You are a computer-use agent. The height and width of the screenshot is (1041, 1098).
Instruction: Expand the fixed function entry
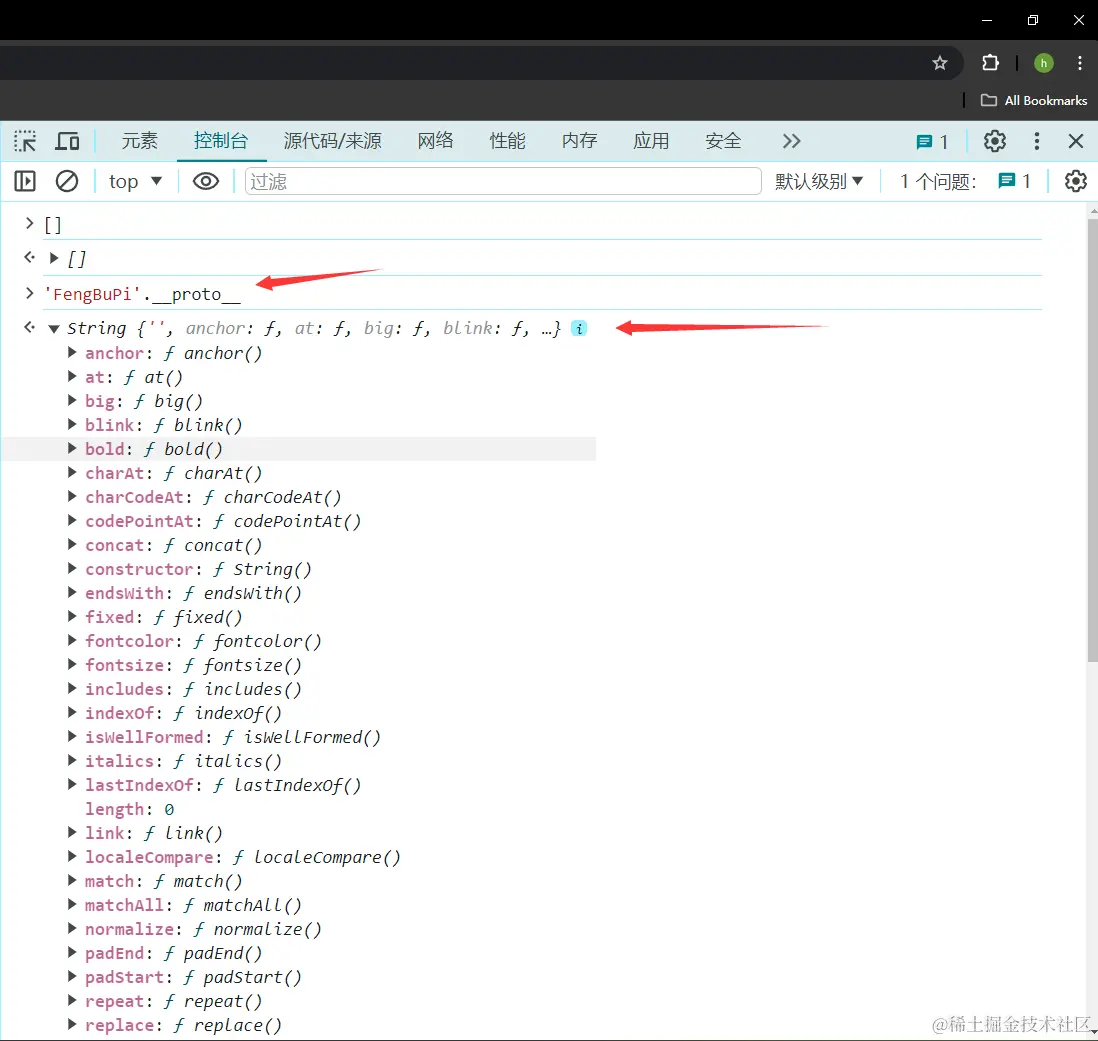point(71,616)
